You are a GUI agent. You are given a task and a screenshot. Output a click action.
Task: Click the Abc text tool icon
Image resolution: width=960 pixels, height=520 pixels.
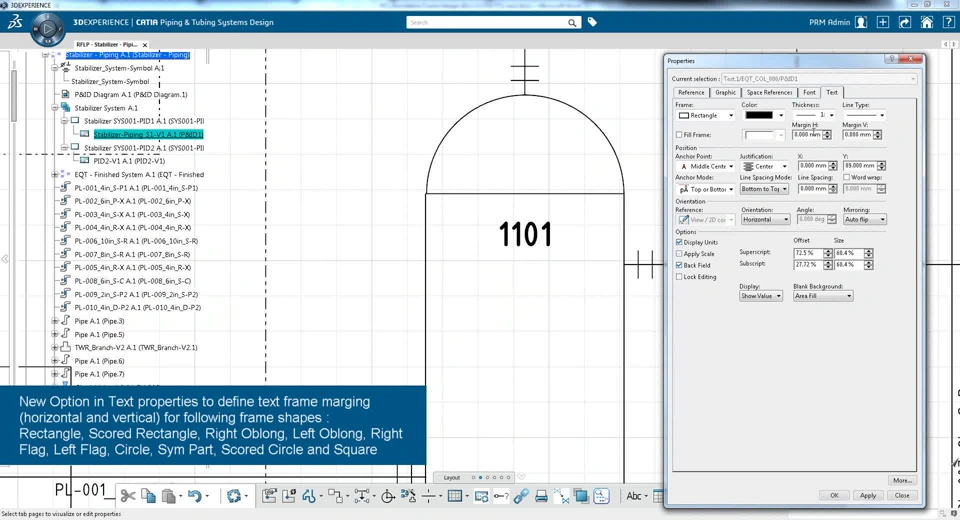pyautogui.click(x=634, y=496)
